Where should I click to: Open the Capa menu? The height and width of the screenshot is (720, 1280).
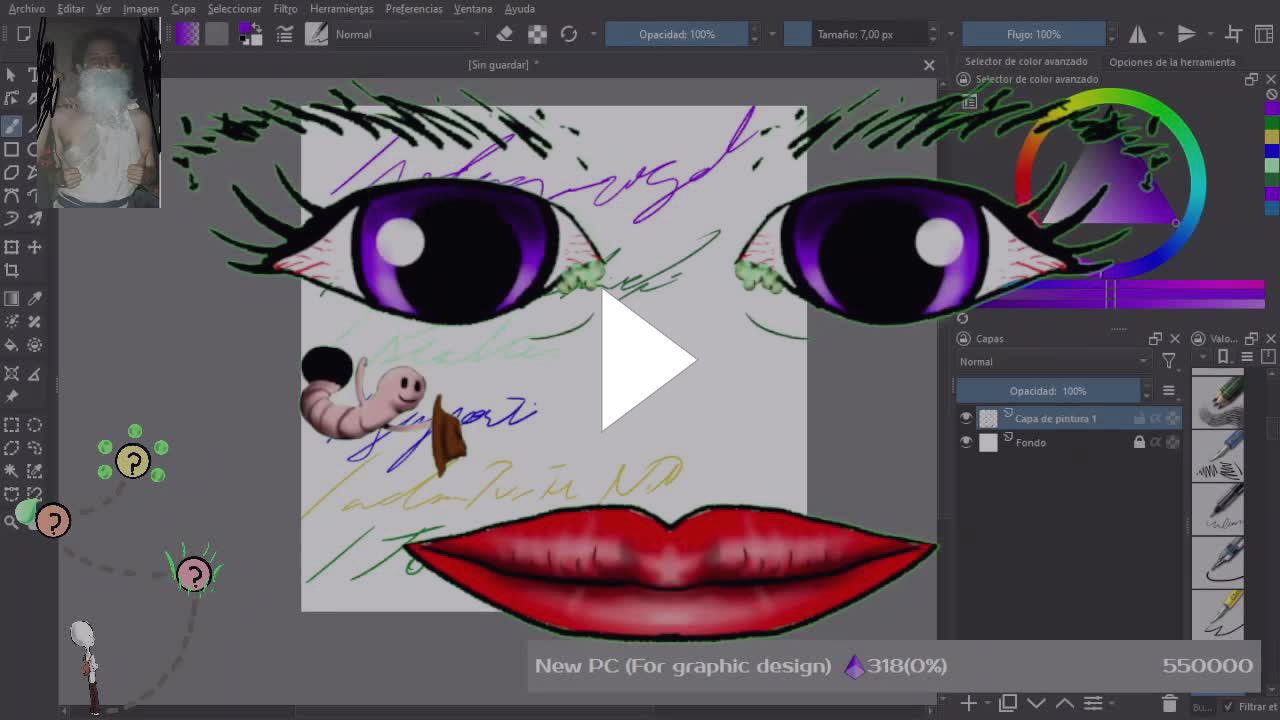(183, 9)
